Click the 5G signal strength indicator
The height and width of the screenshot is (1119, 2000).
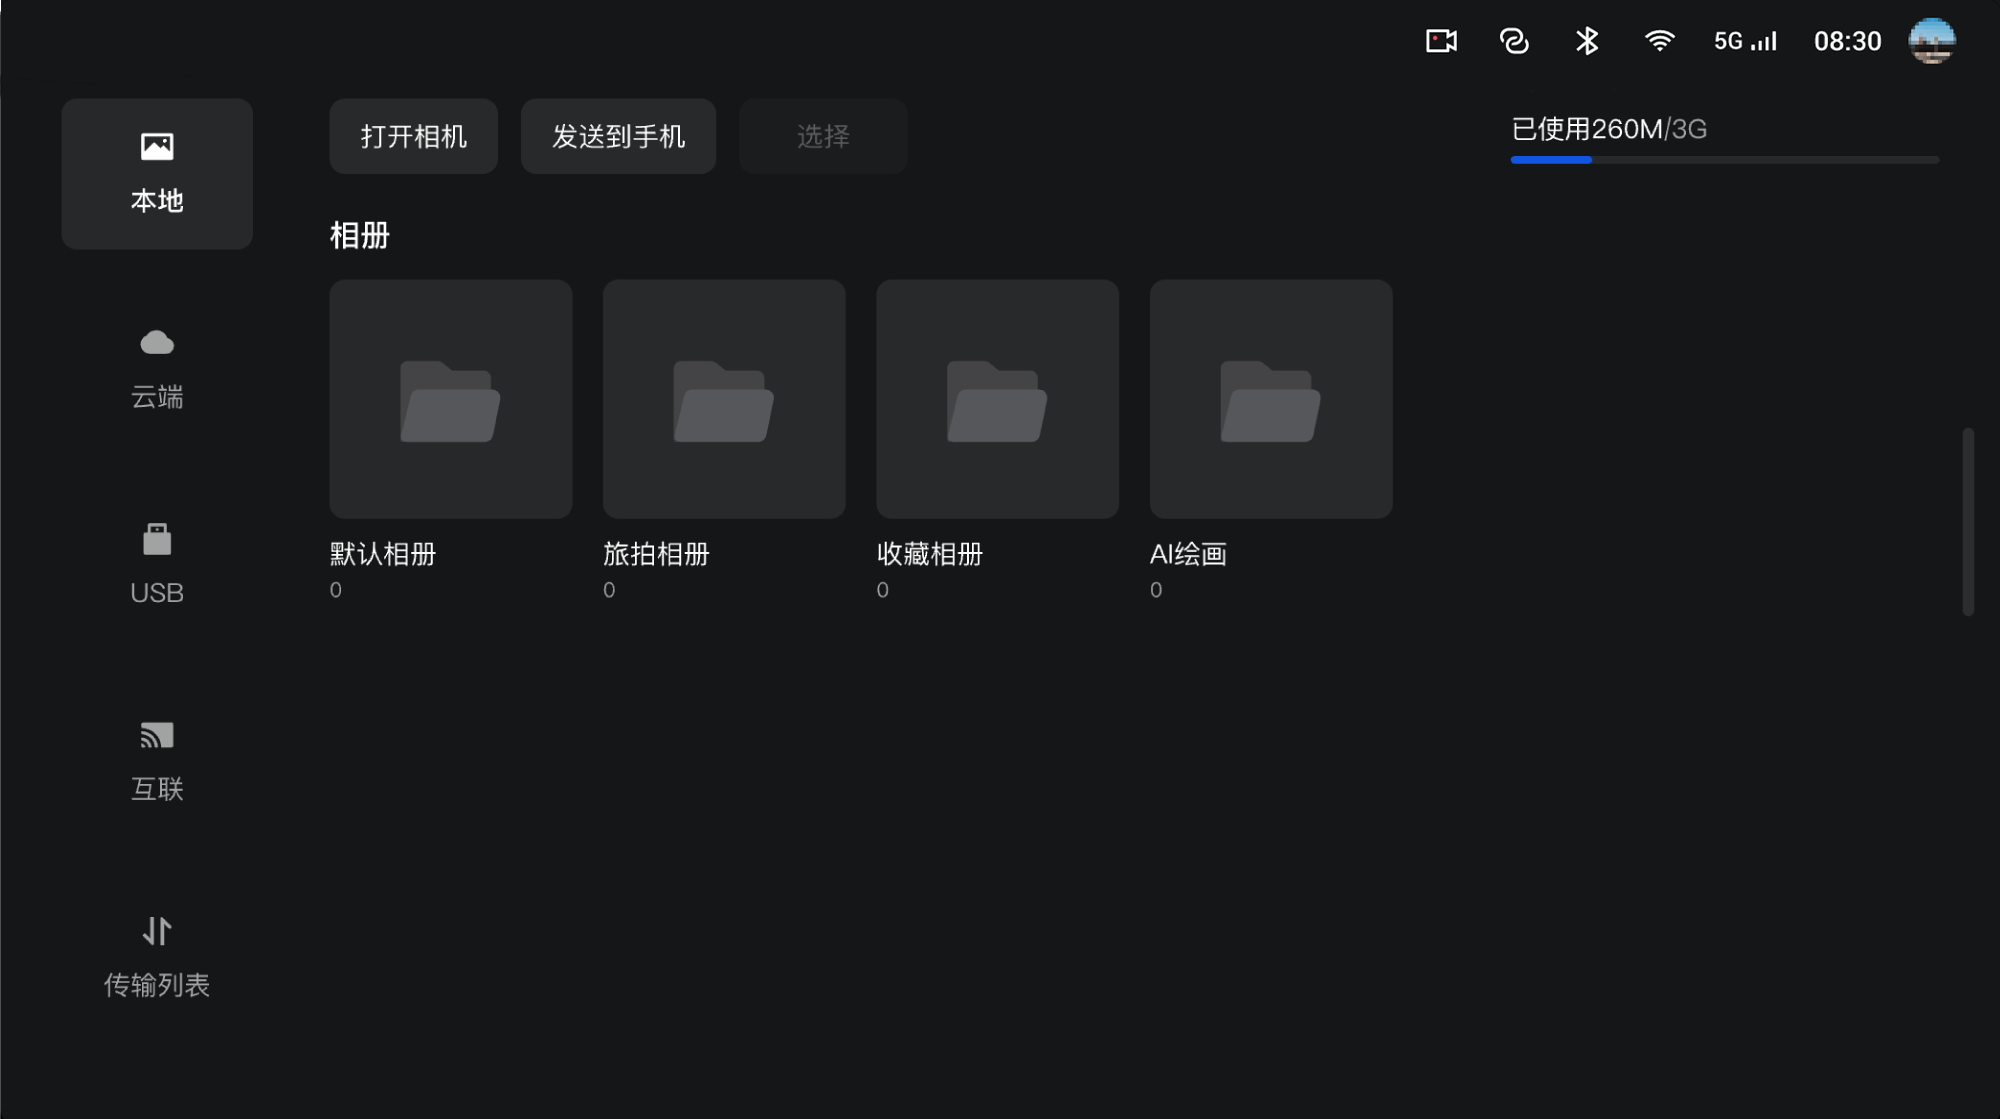(x=1745, y=41)
